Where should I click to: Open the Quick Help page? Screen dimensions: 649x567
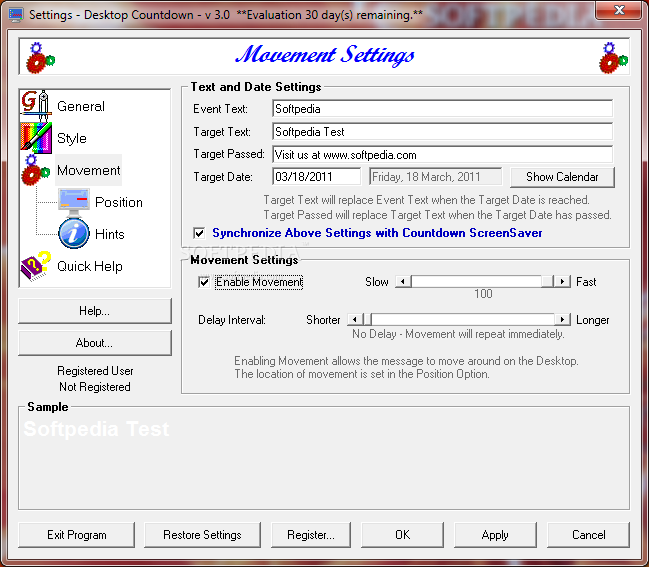pyautogui.click(x=90, y=266)
